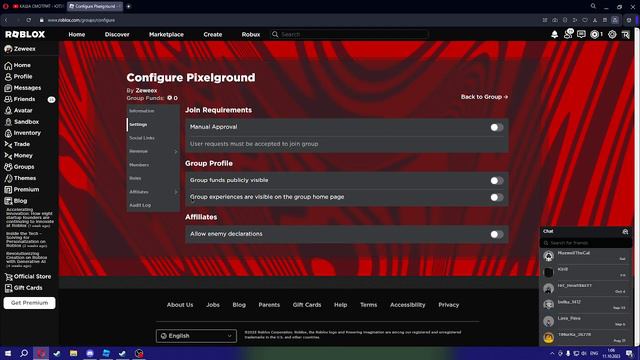
Task: Open the Privacy footer link
Action: pos(449,305)
